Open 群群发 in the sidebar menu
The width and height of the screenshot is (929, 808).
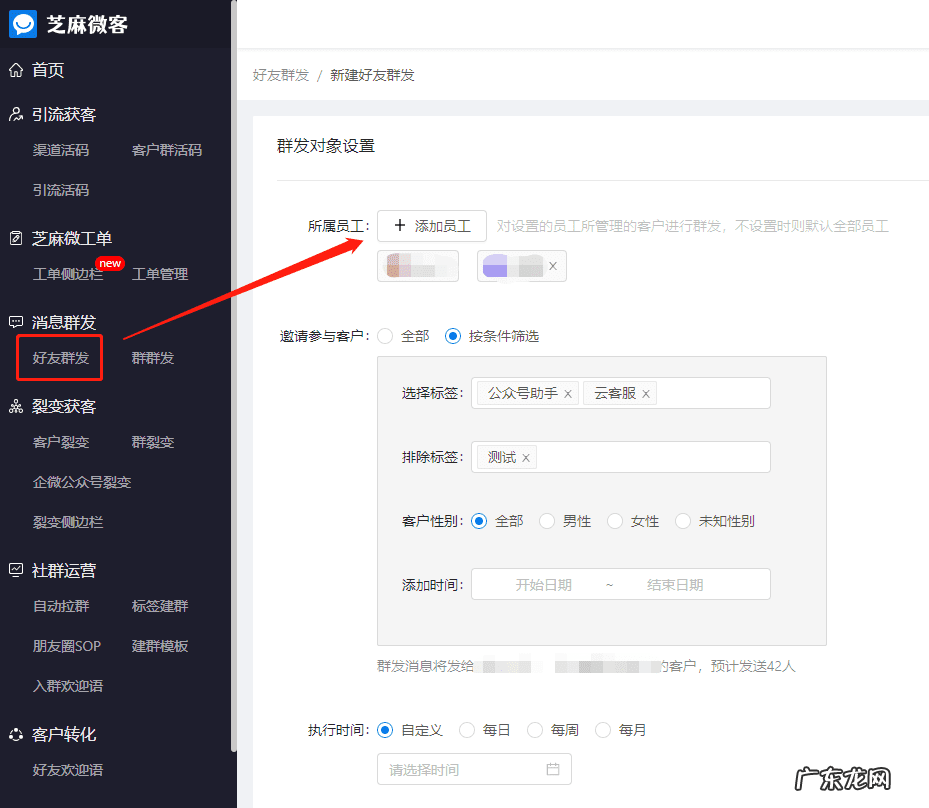click(x=152, y=358)
